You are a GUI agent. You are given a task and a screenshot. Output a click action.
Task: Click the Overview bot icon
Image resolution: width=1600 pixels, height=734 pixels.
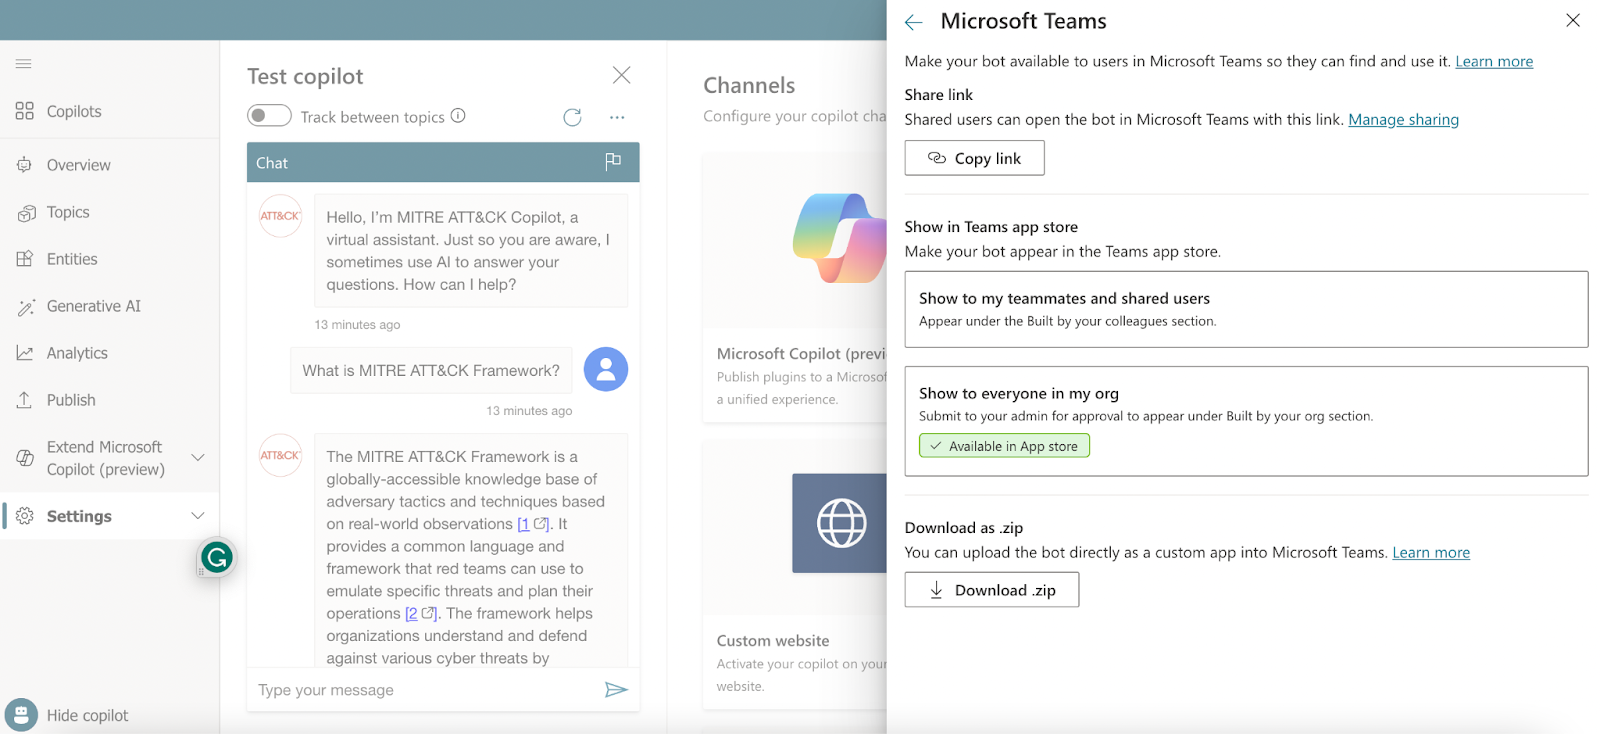click(25, 165)
